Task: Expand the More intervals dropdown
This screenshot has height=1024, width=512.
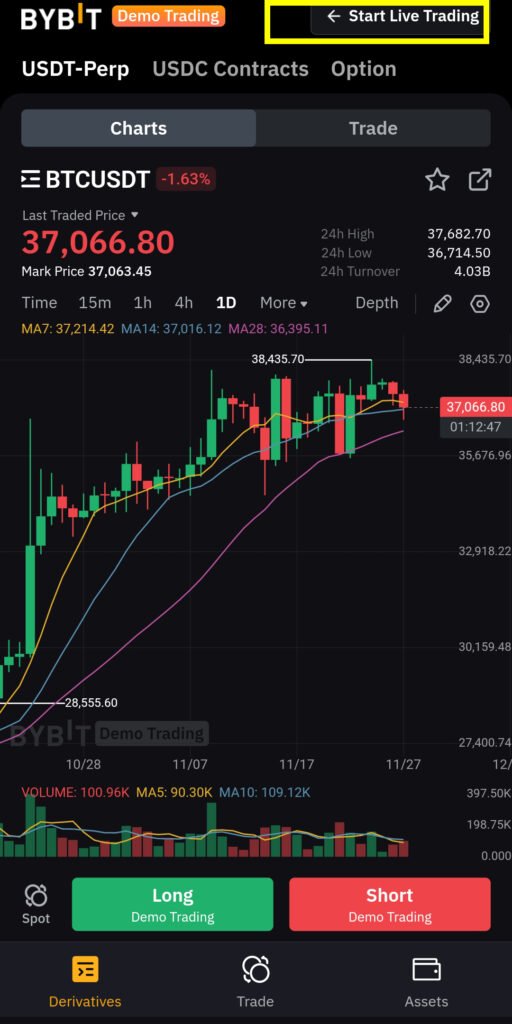Action: click(283, 303)
